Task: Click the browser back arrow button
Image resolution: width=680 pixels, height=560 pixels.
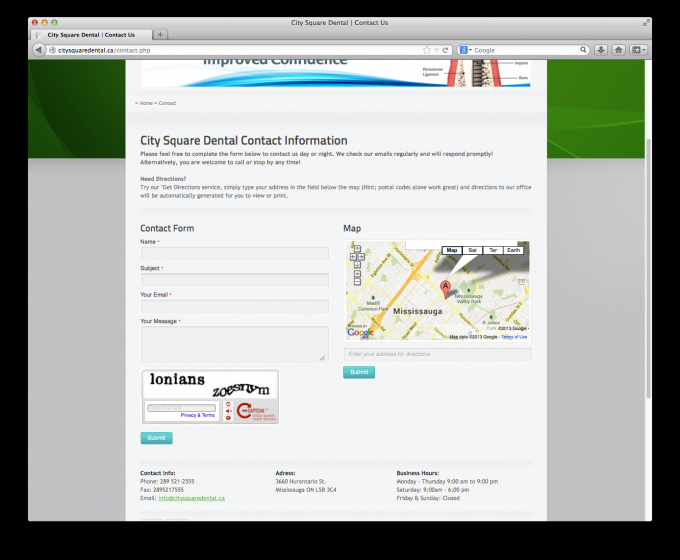Action: point(39,49)
